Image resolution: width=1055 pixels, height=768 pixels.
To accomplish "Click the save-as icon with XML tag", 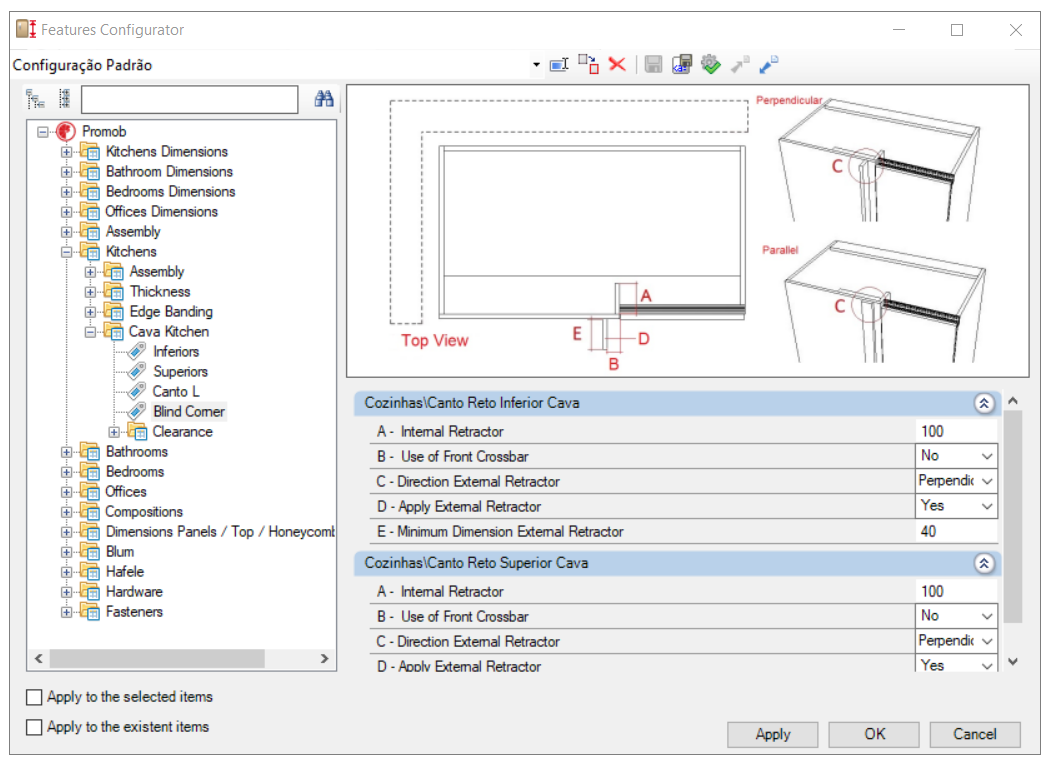I will [682, 65].
